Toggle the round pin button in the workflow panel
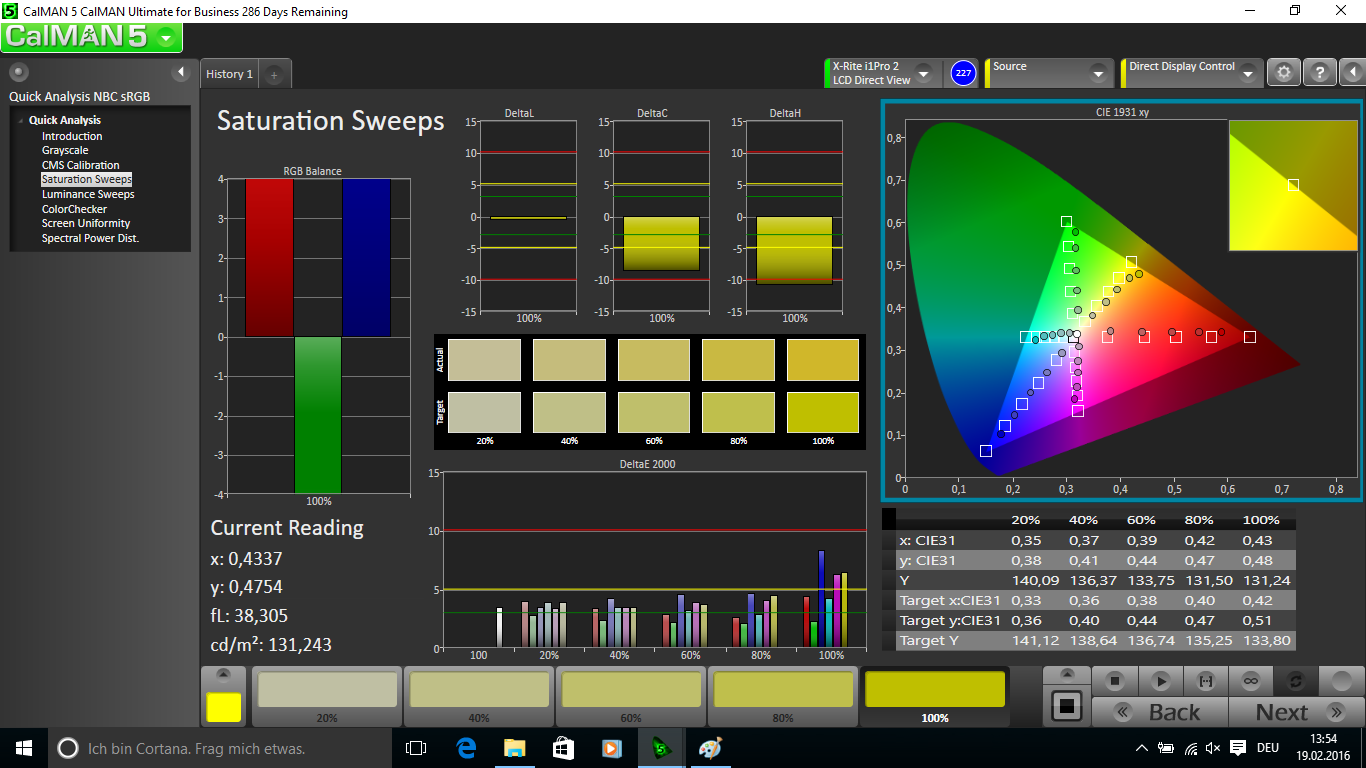This screenshot has width=1366, height=768. pyautogui.click(x=19, y=72)
